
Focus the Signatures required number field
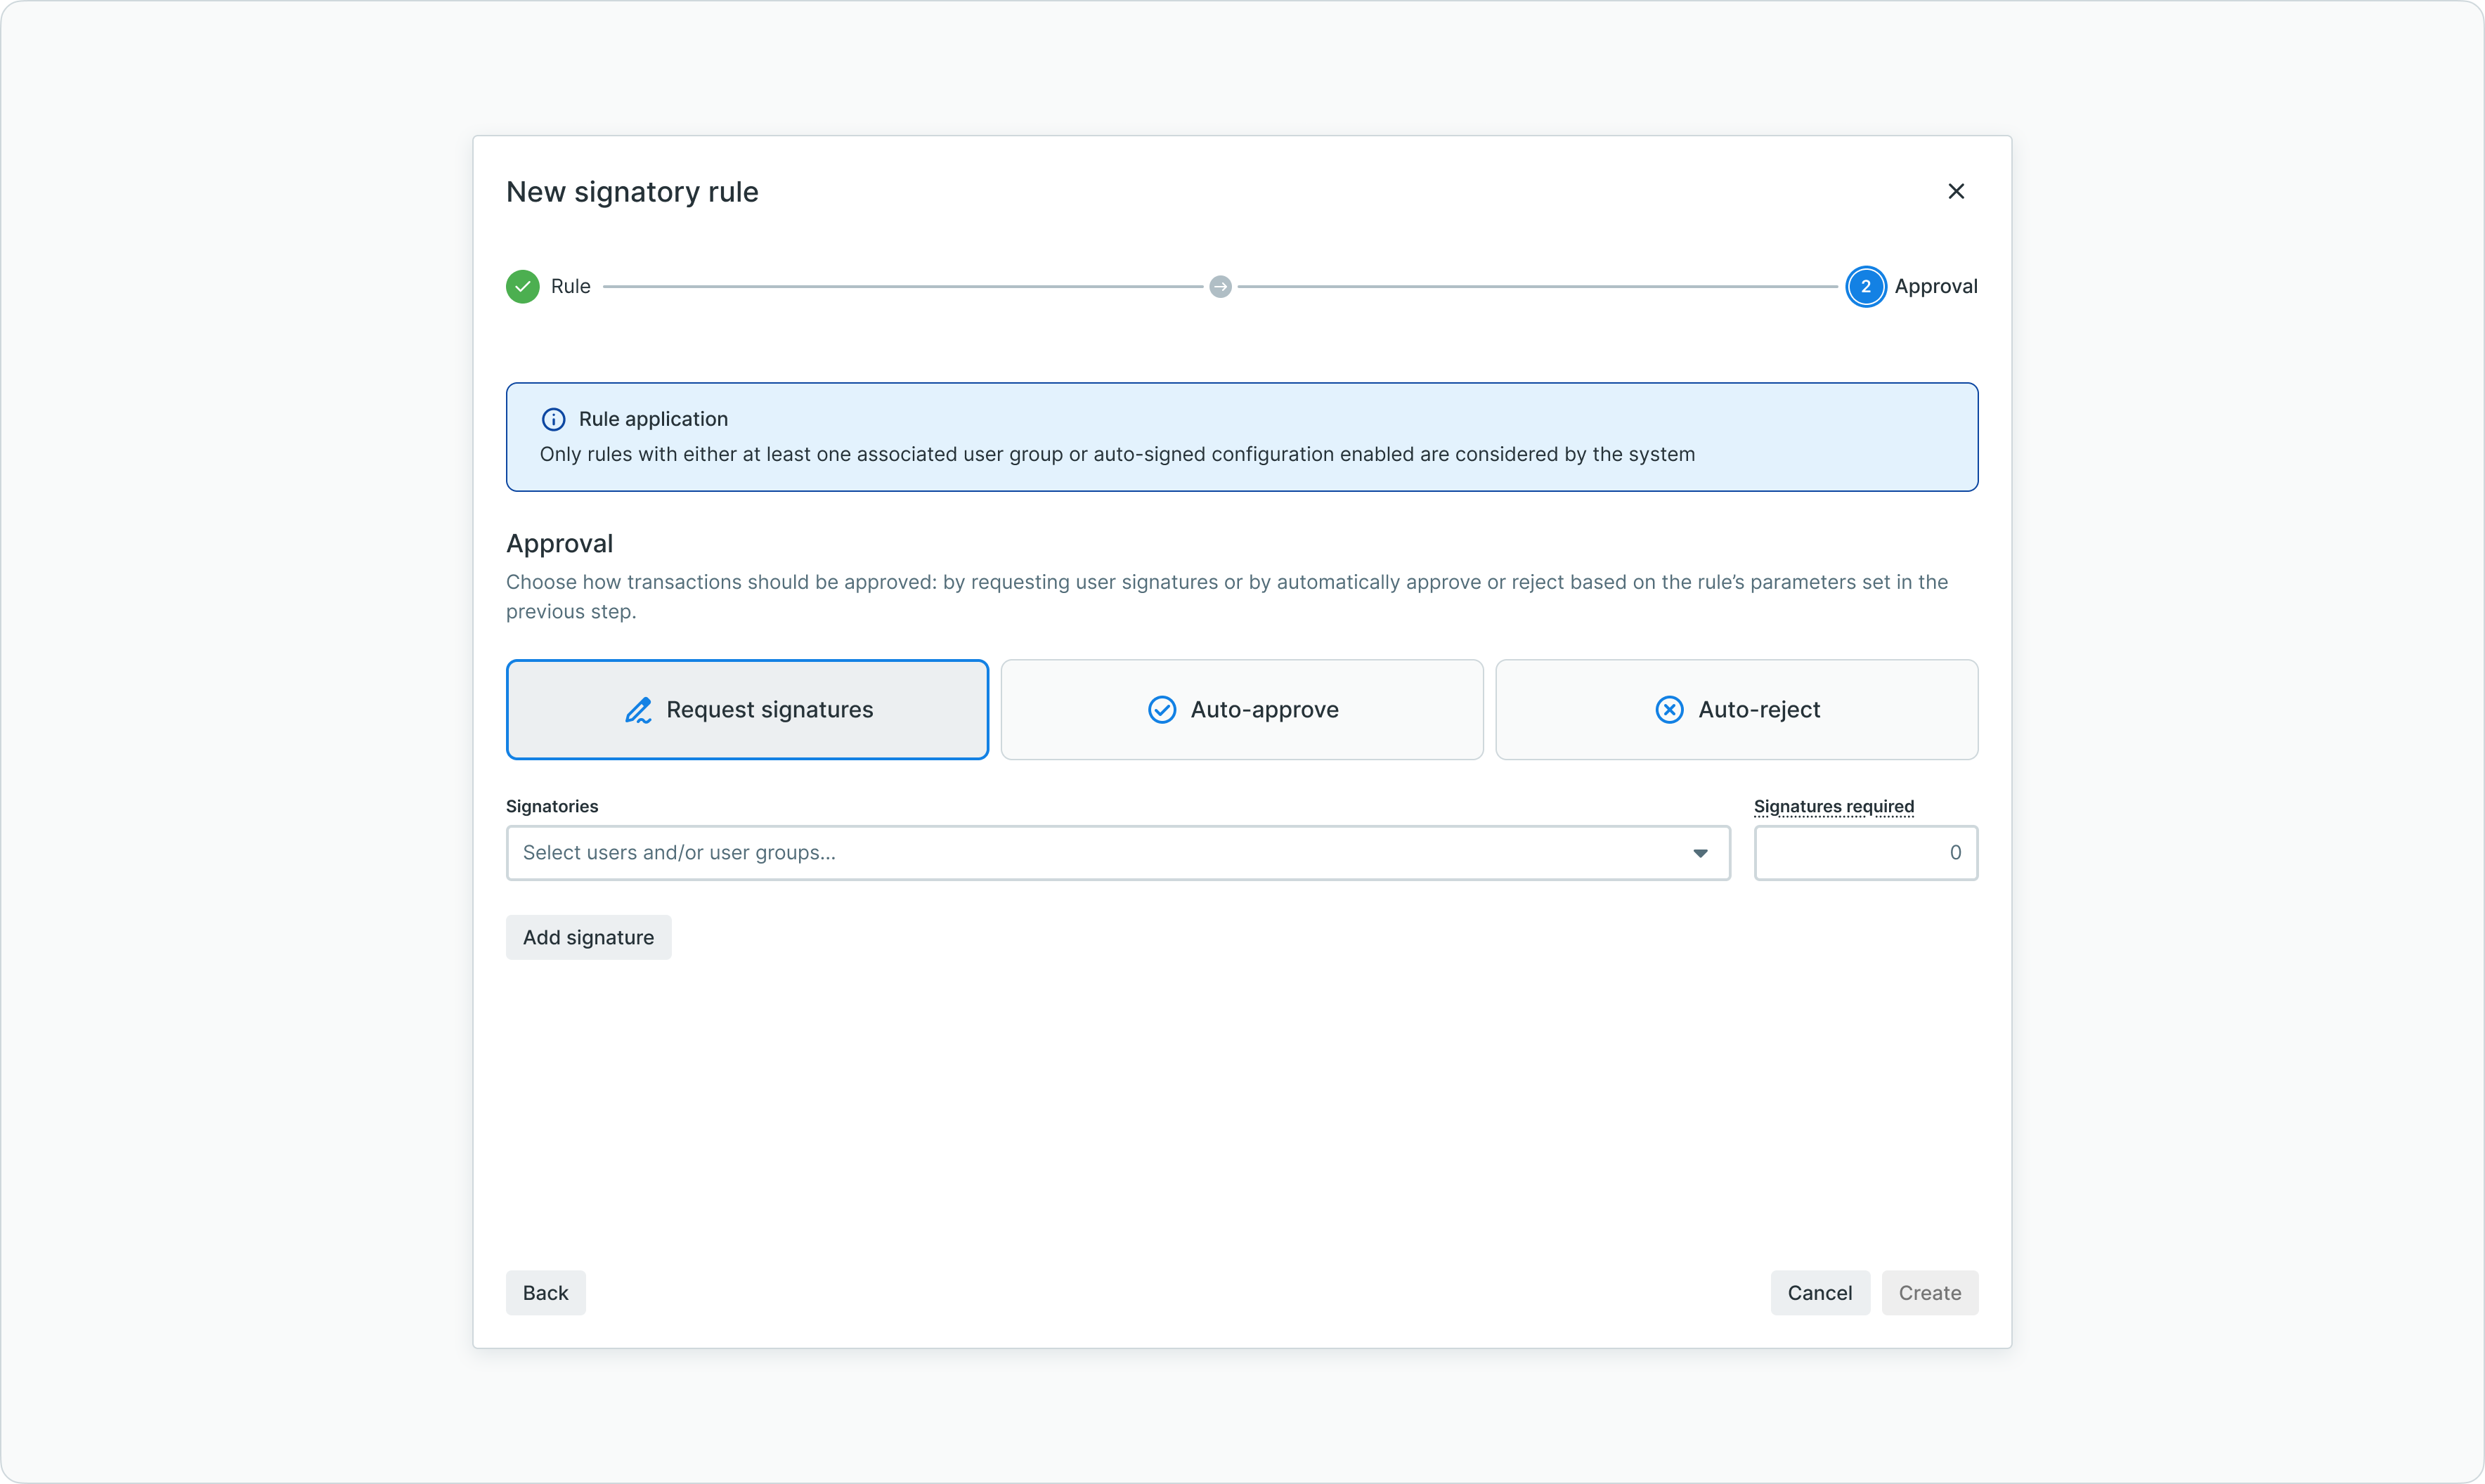point(1865,853)
